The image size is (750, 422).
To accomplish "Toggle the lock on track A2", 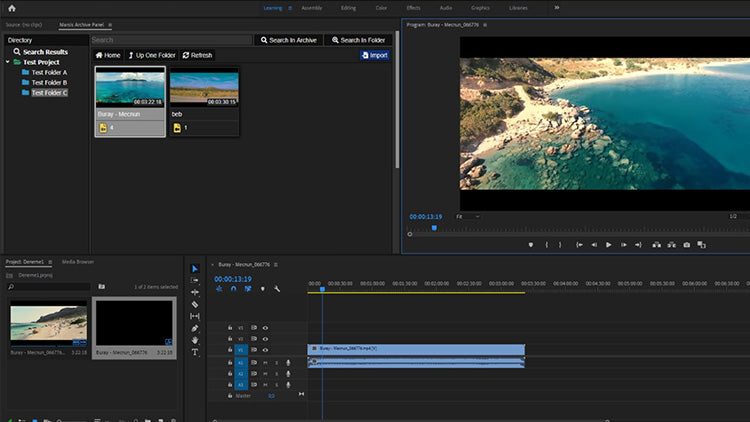I will pos(230,373).
